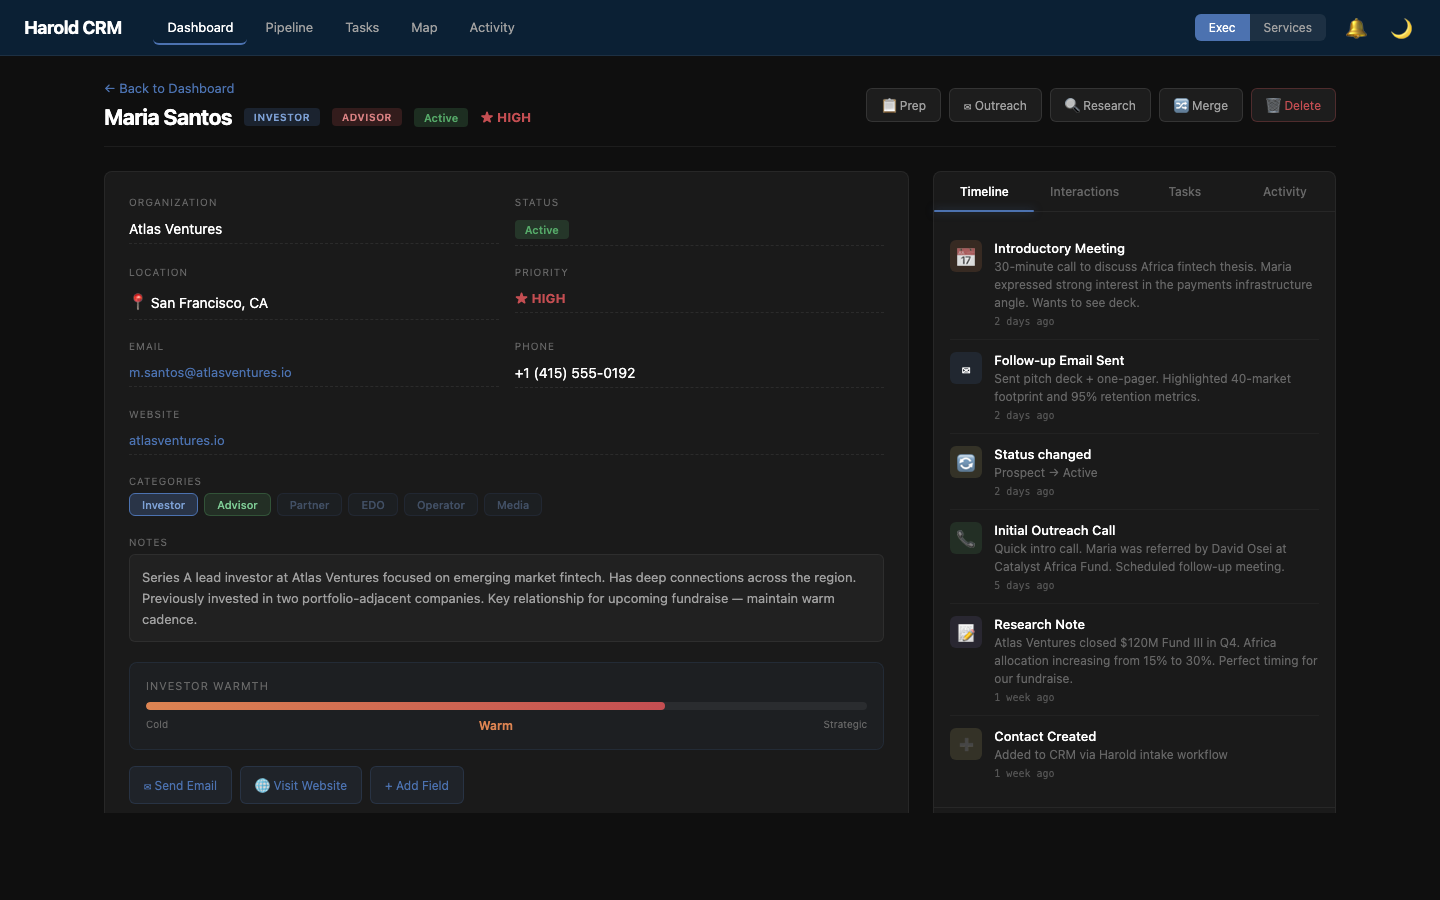Open the Pipeline section in the navigation
Screen dimensions: 1440x900
point(289,28)
